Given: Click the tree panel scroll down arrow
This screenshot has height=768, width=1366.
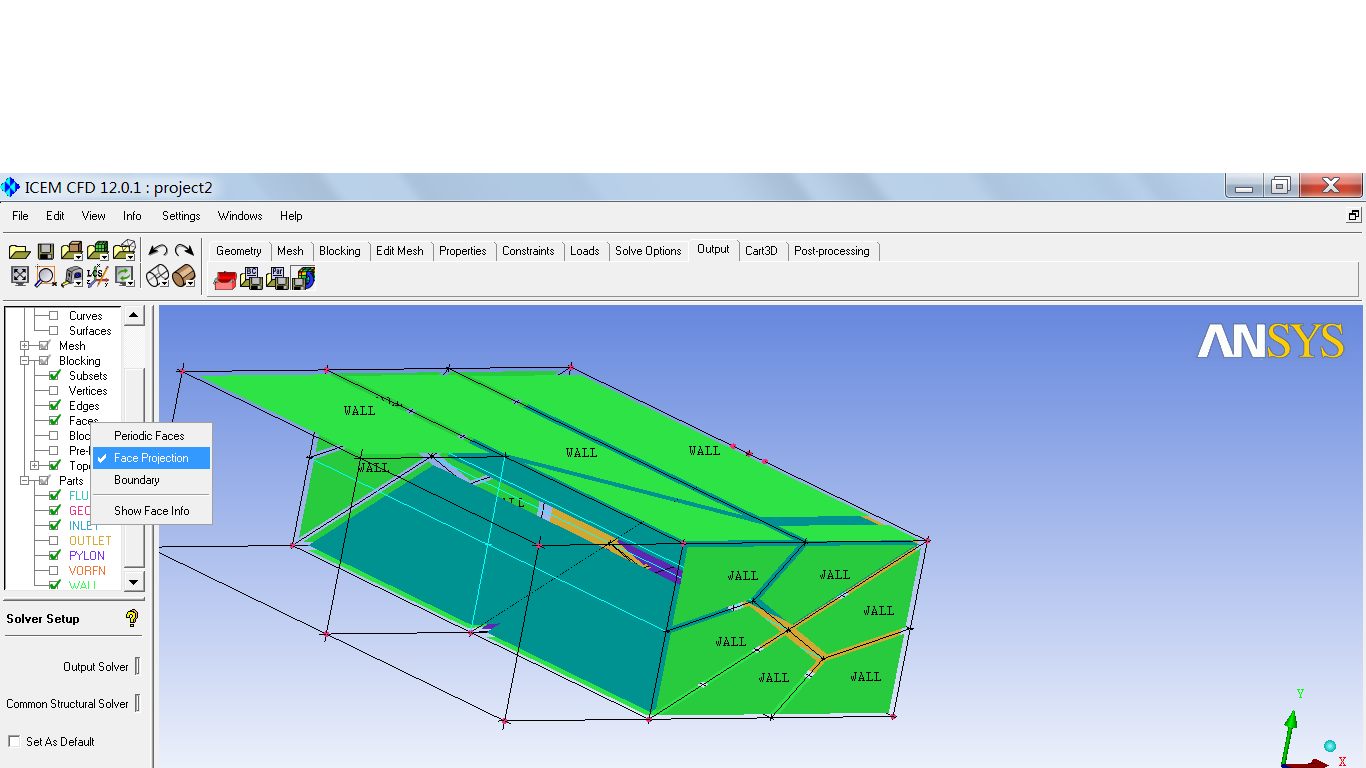Looking at the screenshot, I should 134,581.
